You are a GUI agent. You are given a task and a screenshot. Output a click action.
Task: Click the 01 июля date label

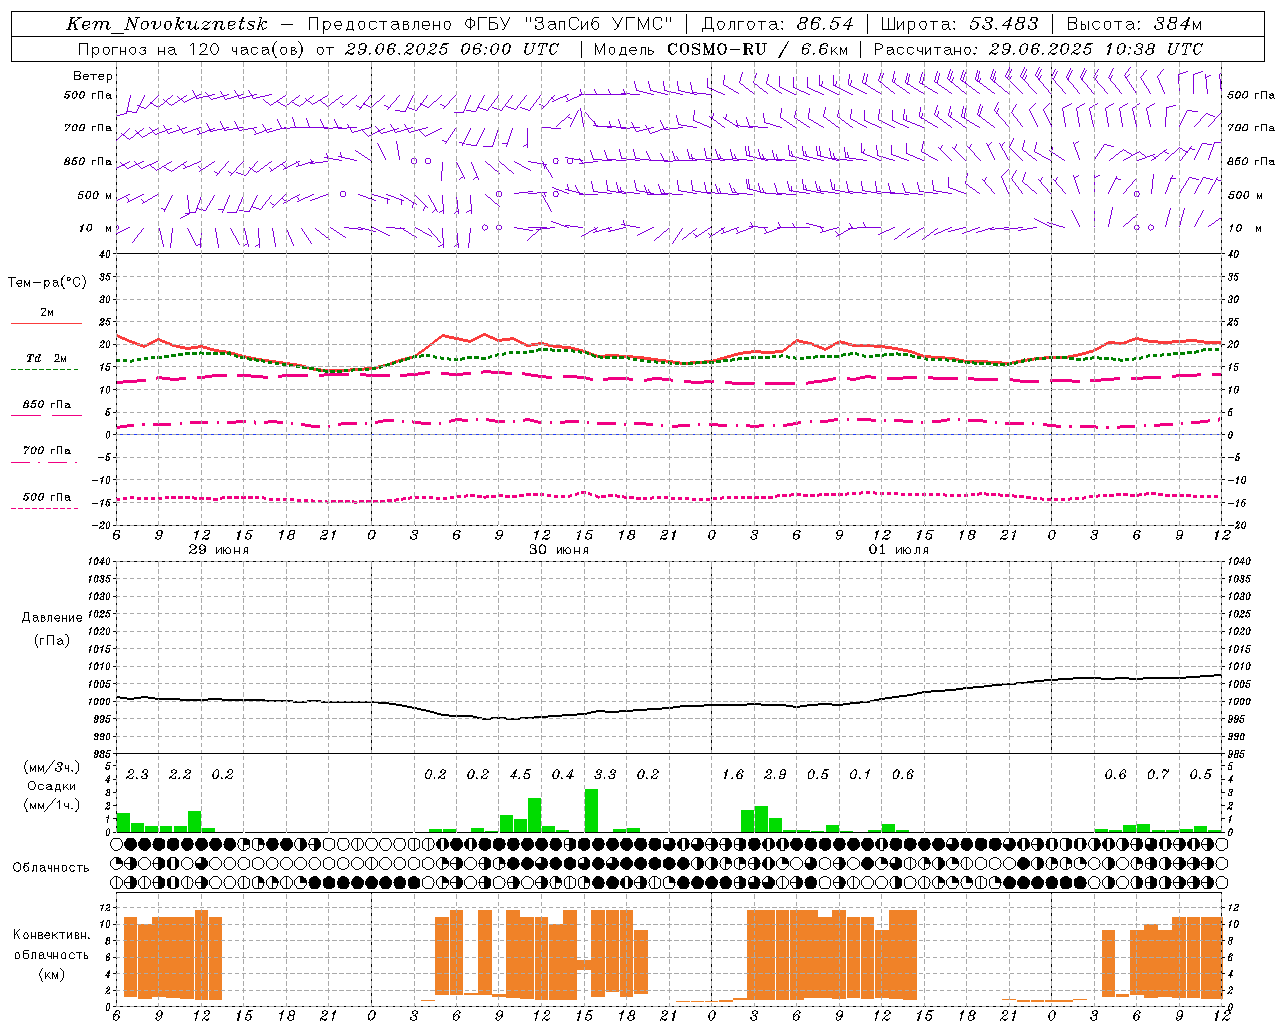click(x=898, y=550)
